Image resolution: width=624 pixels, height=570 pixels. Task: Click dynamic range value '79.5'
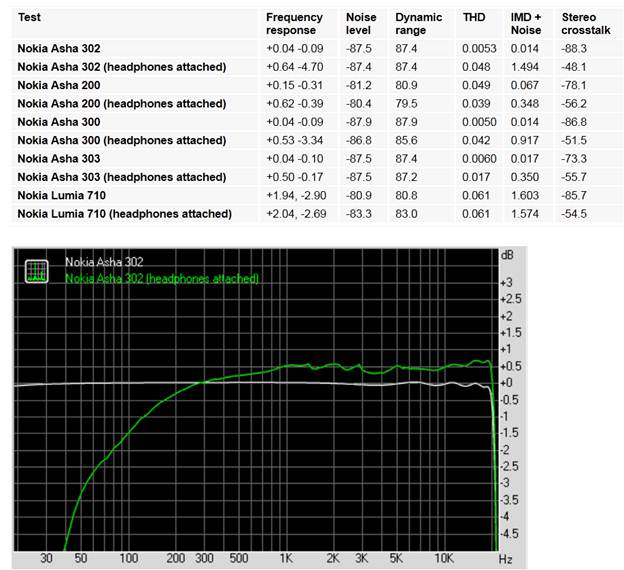pyautogui.click(x=406, y=103)
